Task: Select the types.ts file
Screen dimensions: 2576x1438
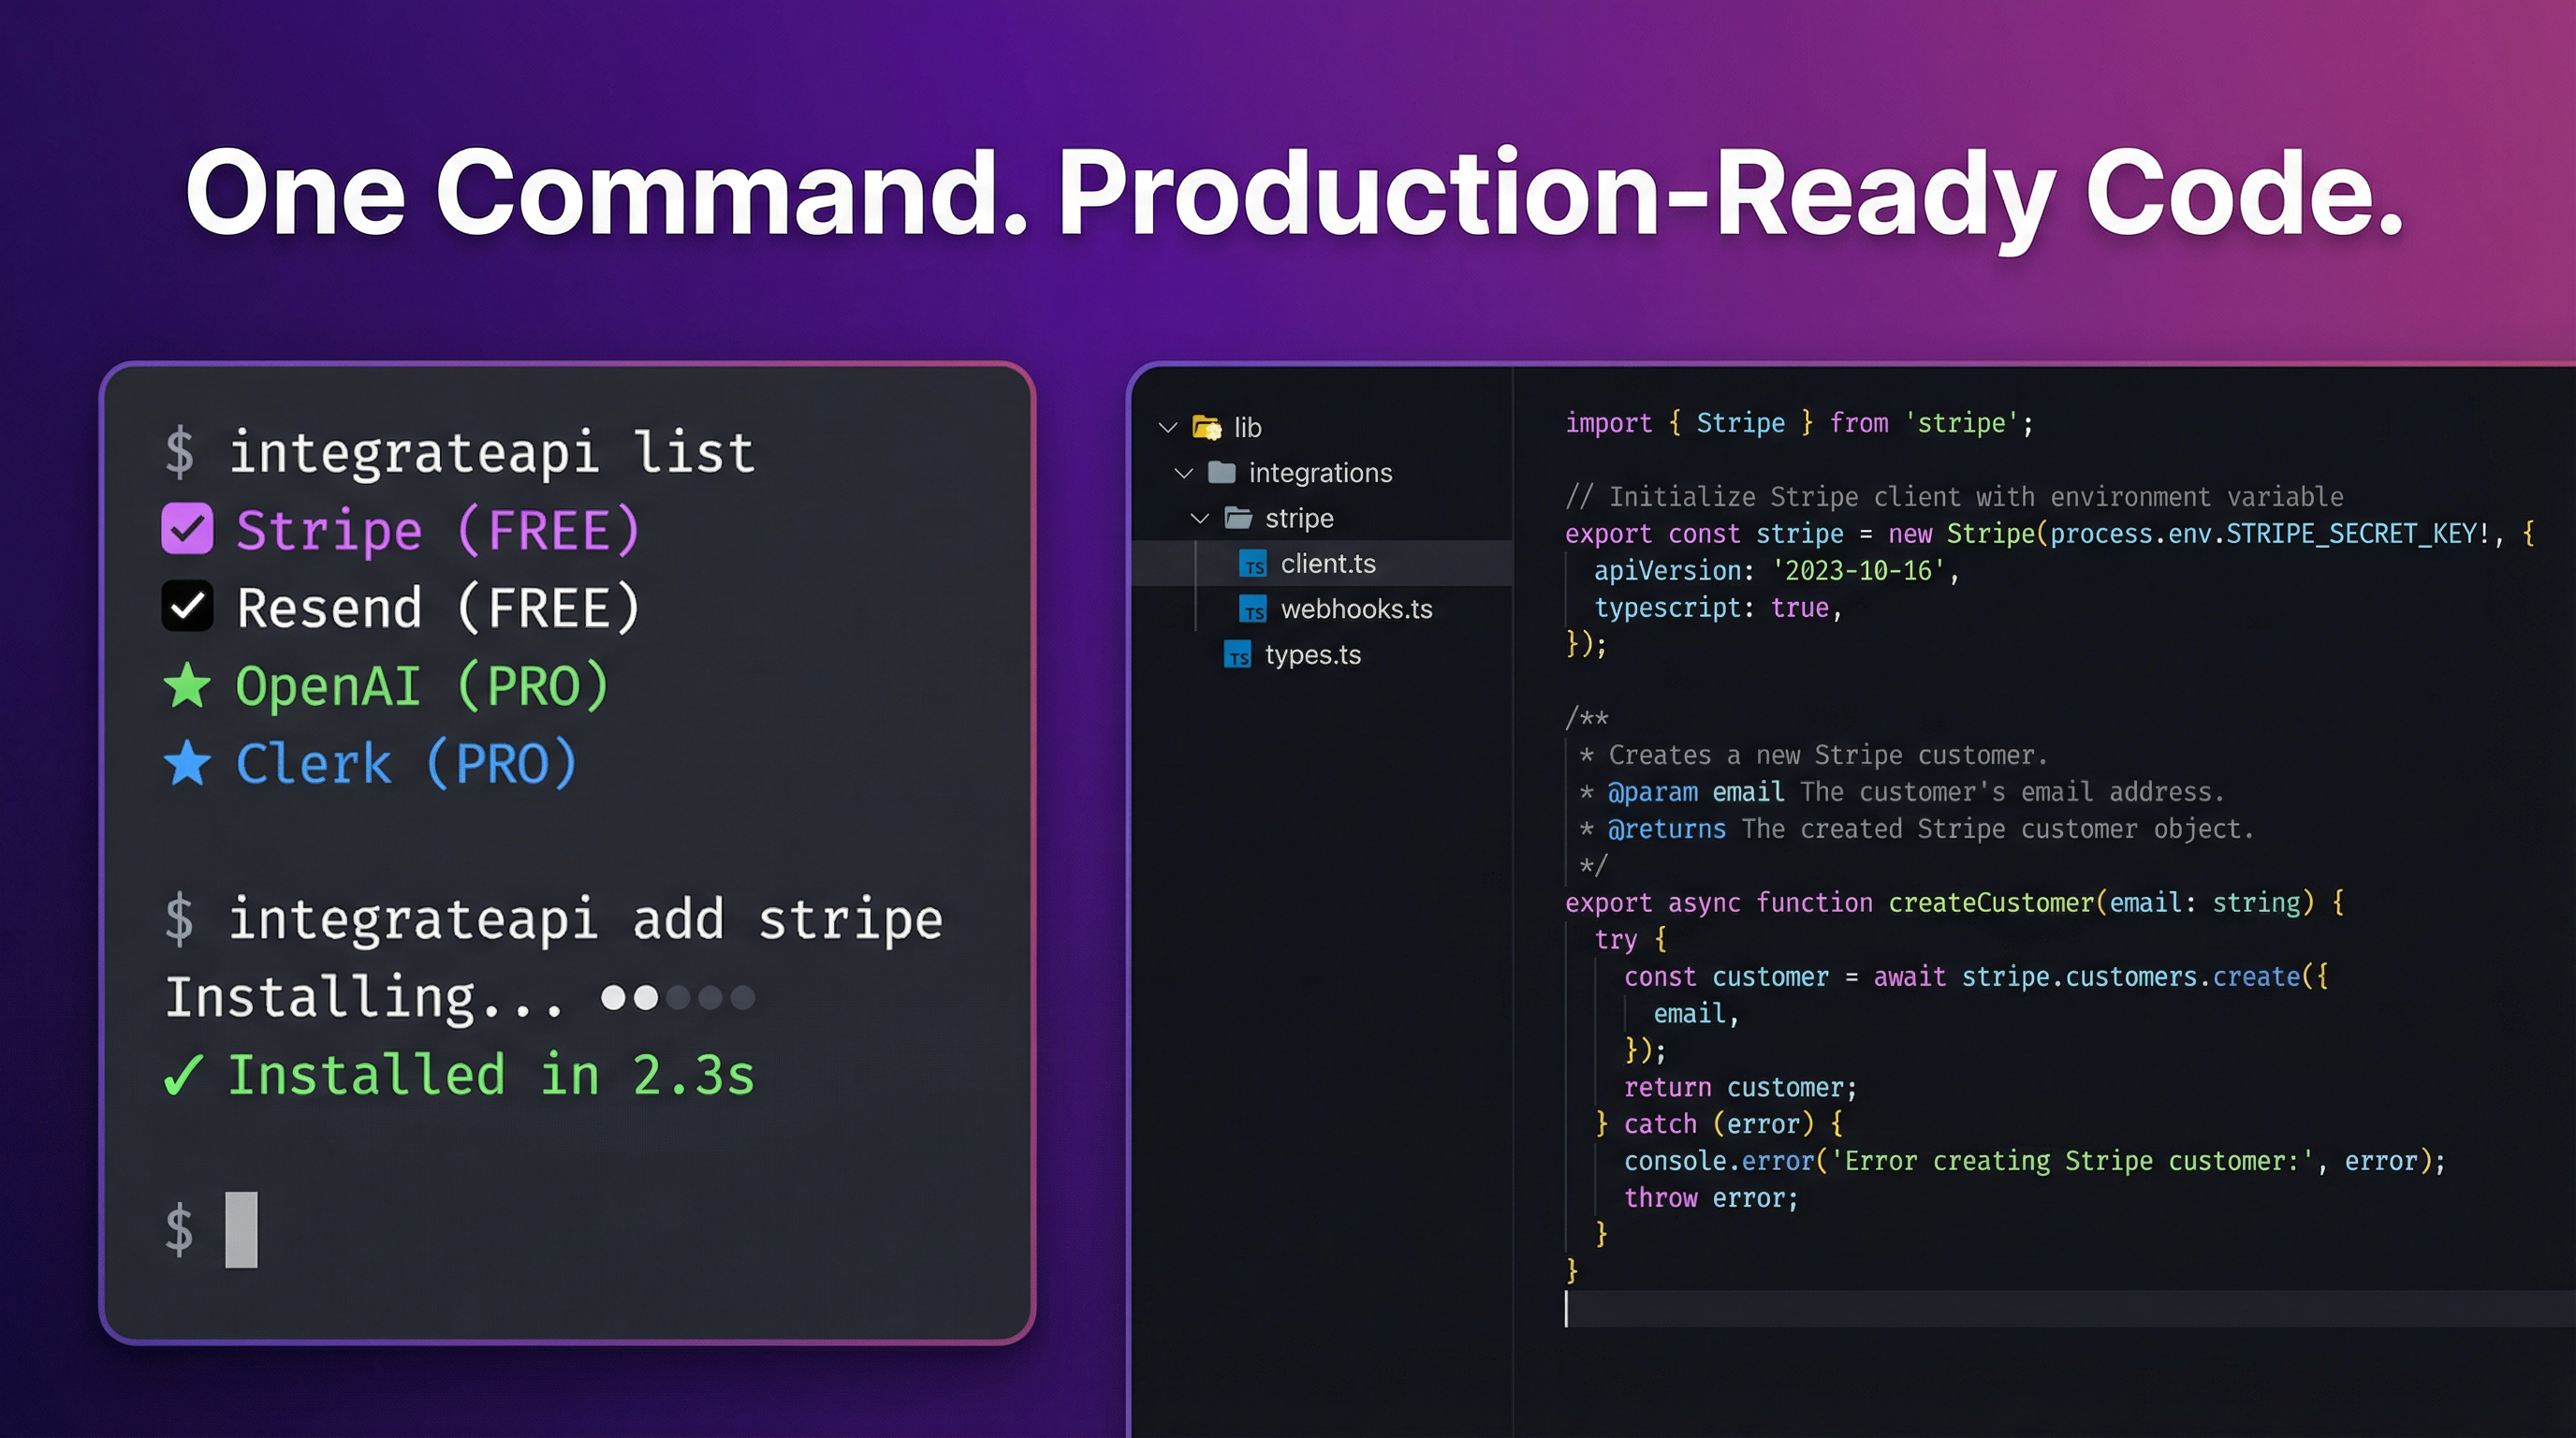Action: (x=1312, y=655)
